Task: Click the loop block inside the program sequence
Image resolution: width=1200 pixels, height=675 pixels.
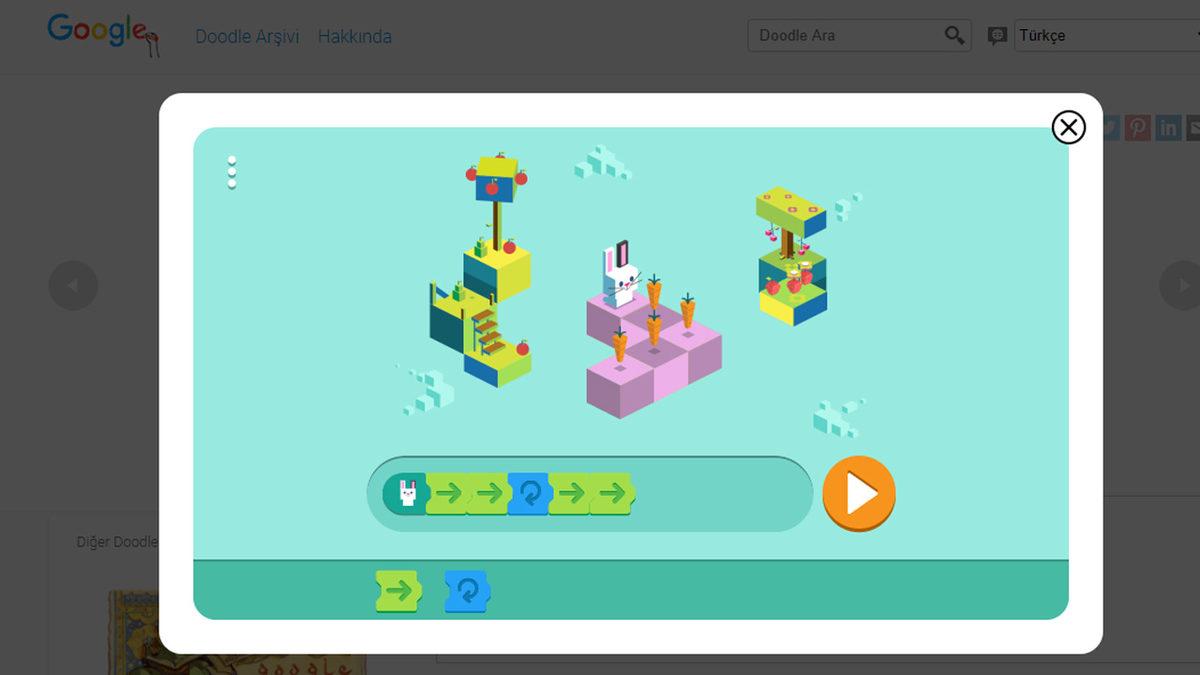Action: tap(529, 492)
